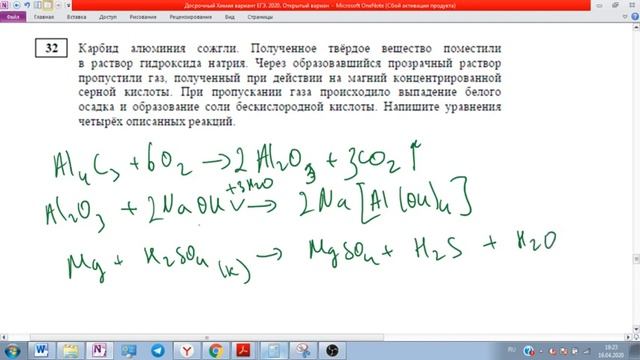
Task: Open the computer/network taskbar icon
Action: 128,351
